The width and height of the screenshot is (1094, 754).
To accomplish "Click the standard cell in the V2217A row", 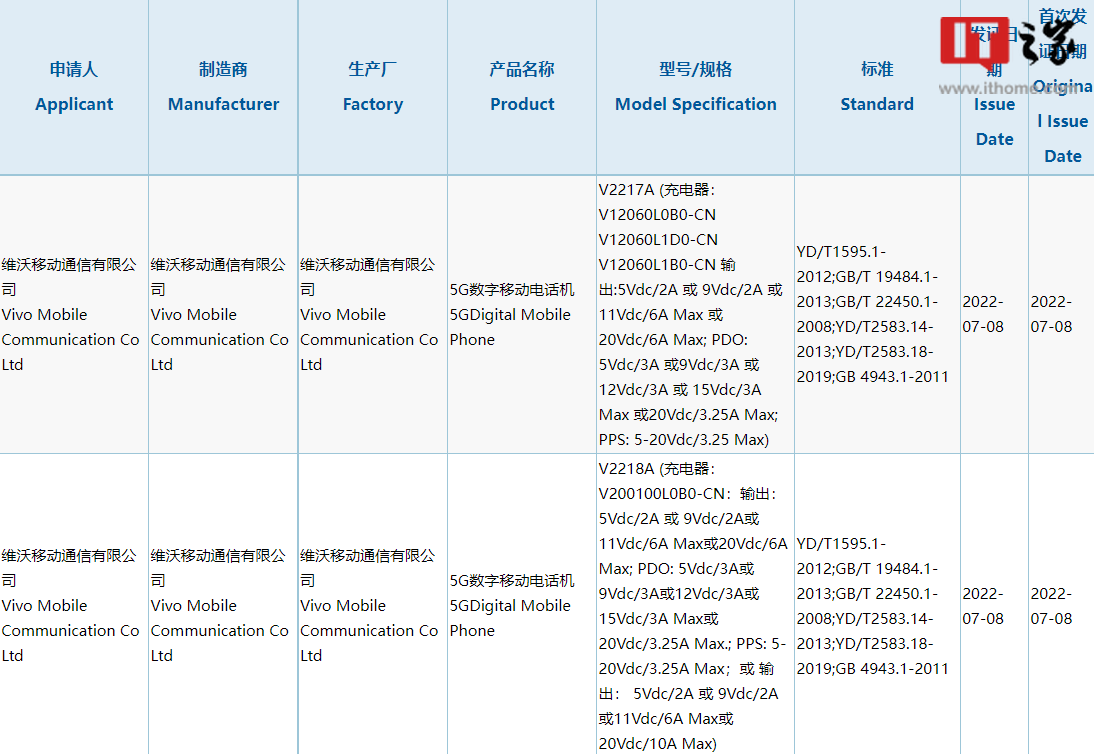I will pos(877,315).
